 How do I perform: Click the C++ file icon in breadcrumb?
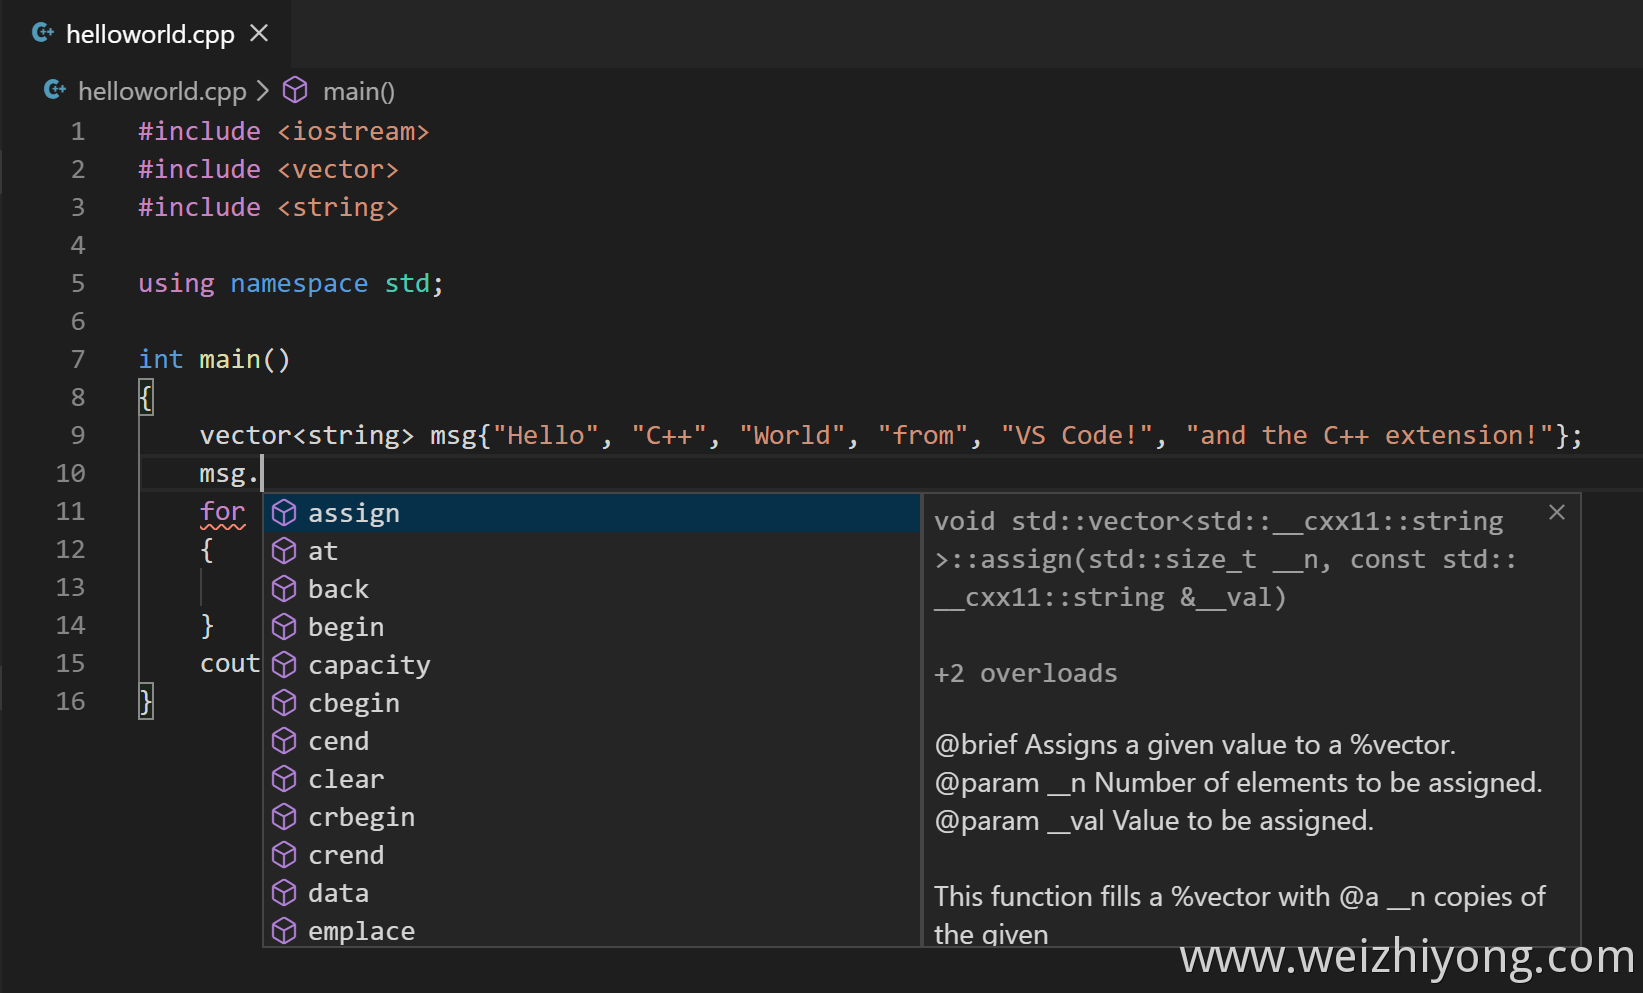(55, 90)
